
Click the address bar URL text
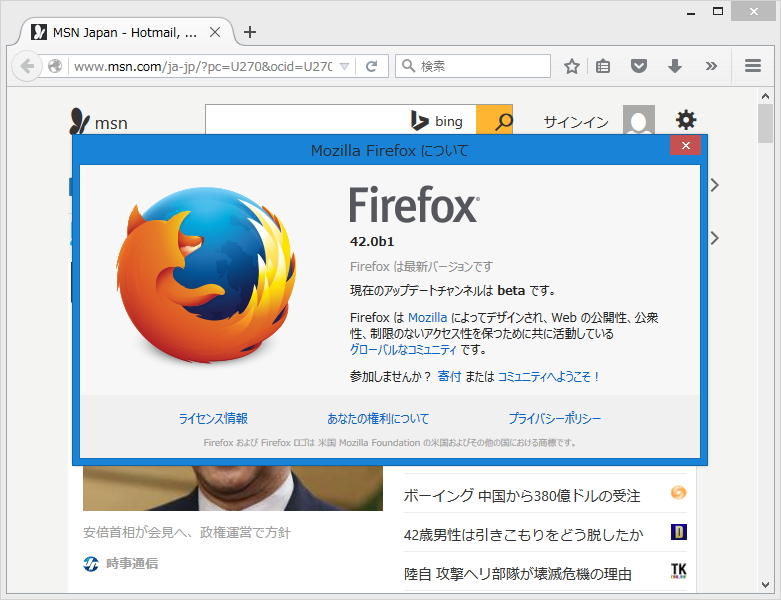[x=203, y=66]
